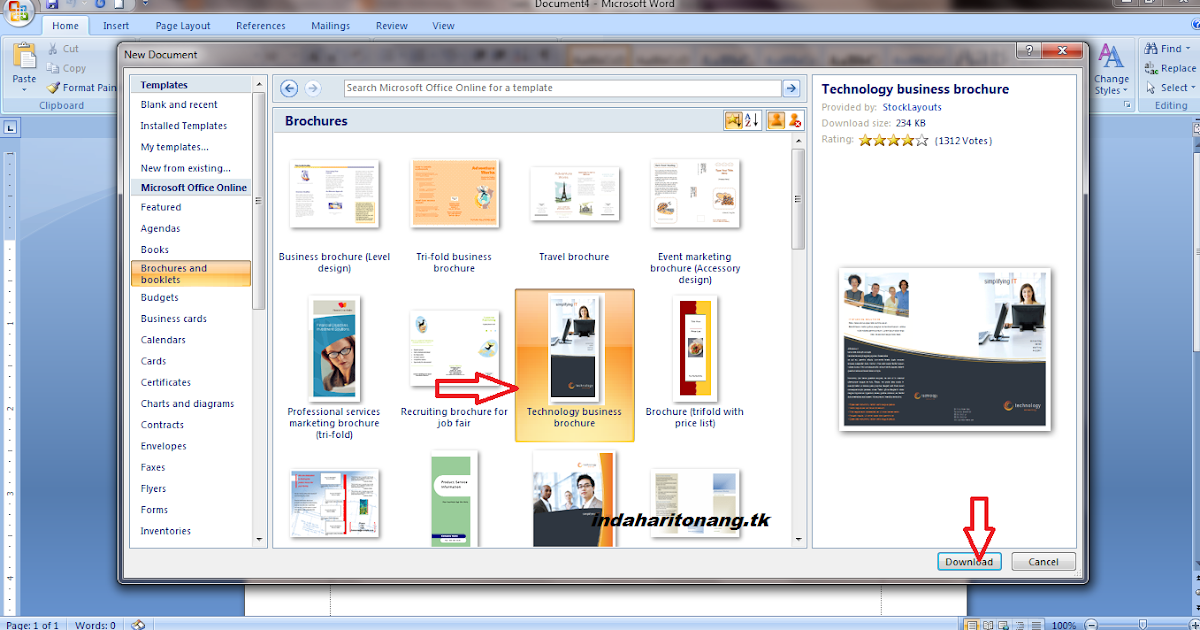This screenshot has width=1200, height=630.
Task: Select the Travel brochure thumbnail
Action: pyautogui.click(x=574, y=195)
